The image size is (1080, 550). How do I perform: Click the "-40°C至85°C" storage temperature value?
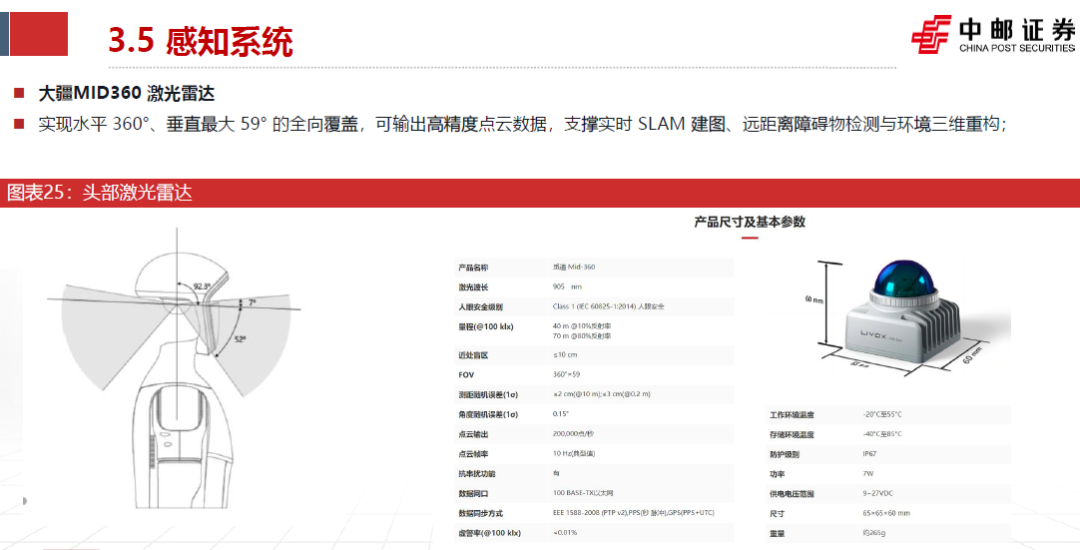point(882,434)
